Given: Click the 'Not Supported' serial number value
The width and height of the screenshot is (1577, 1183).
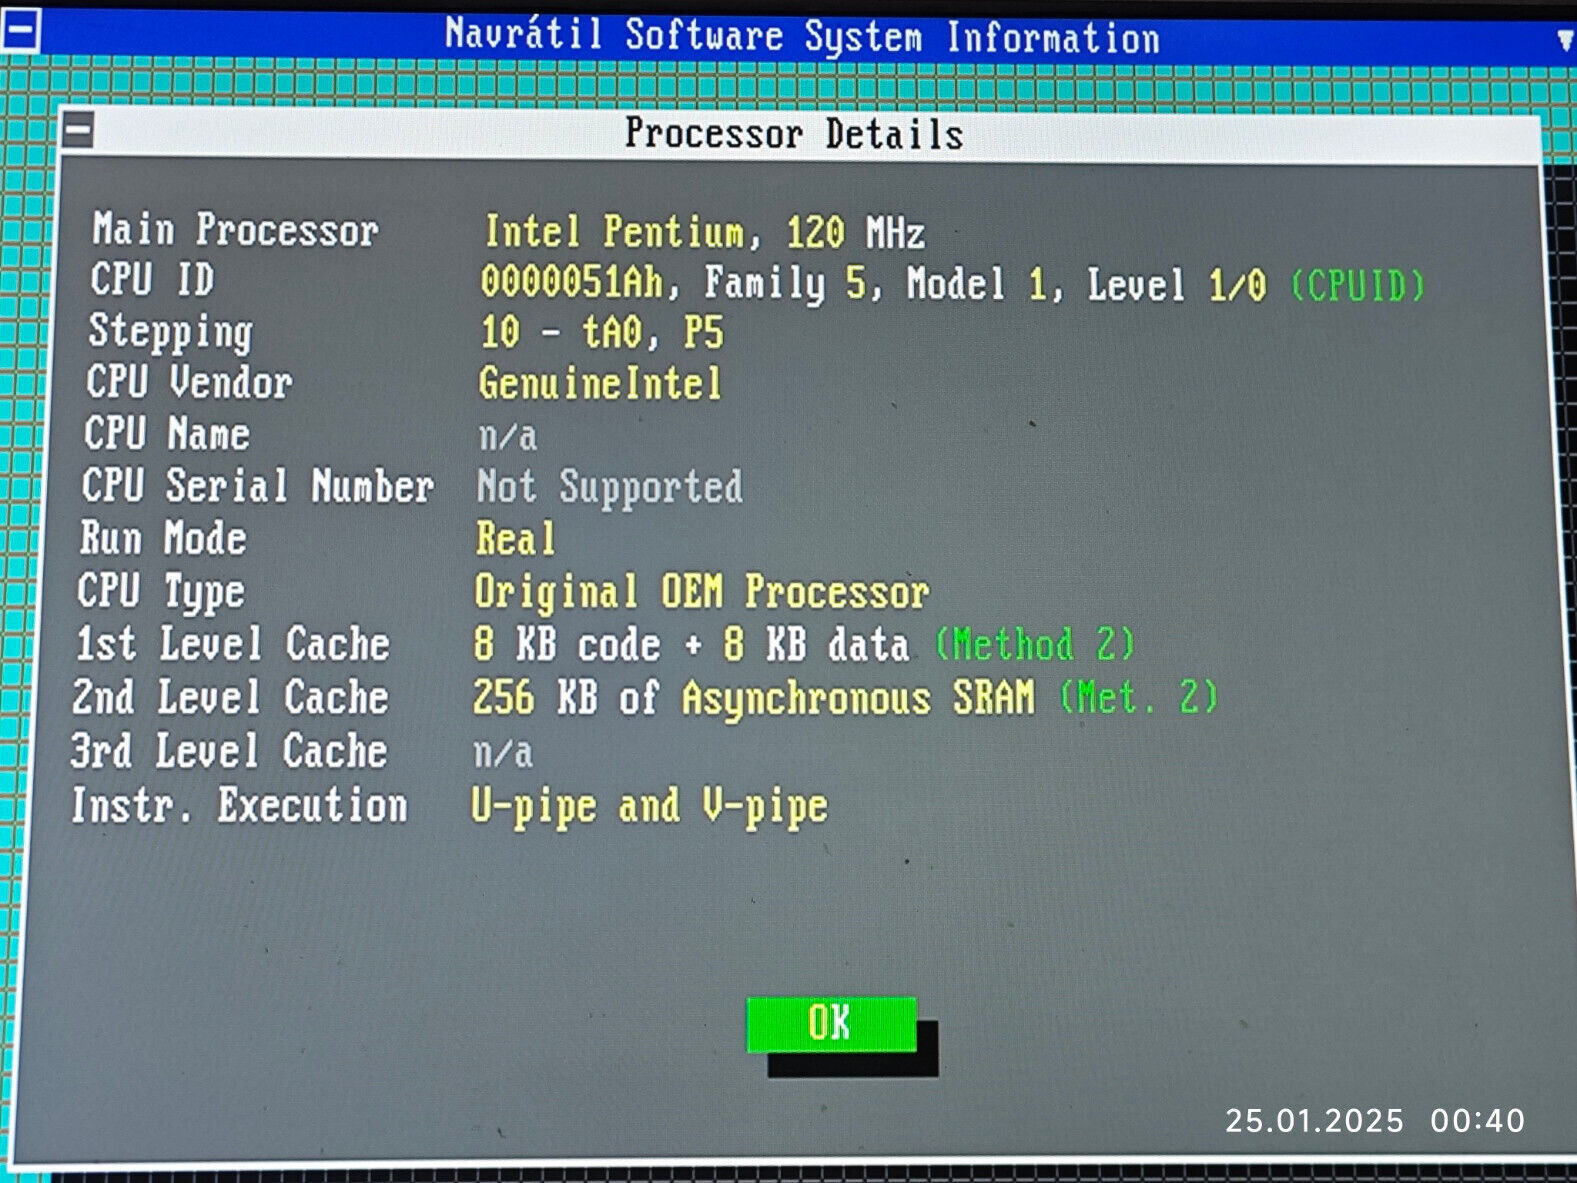Looking at the screenshot, I should coord(610,487).
